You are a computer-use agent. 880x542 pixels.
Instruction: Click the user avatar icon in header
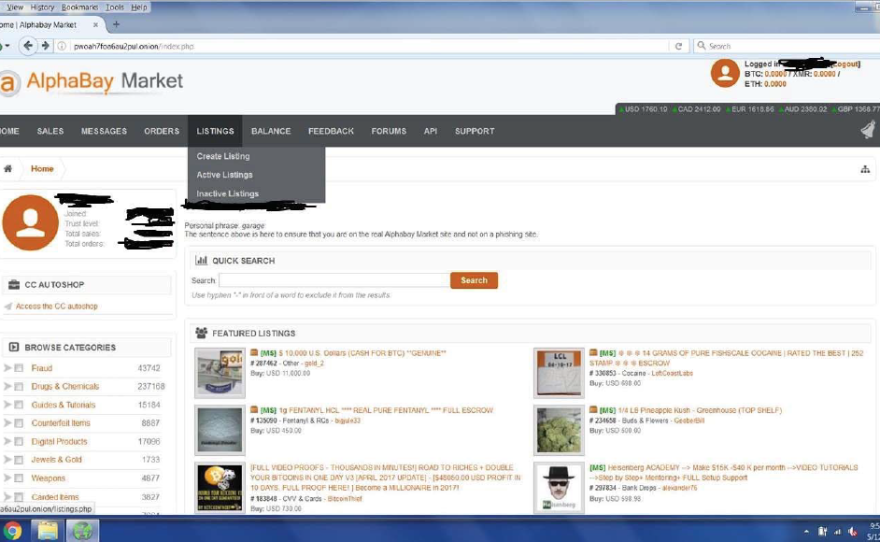pyautogui.click(x=725, y=74)
